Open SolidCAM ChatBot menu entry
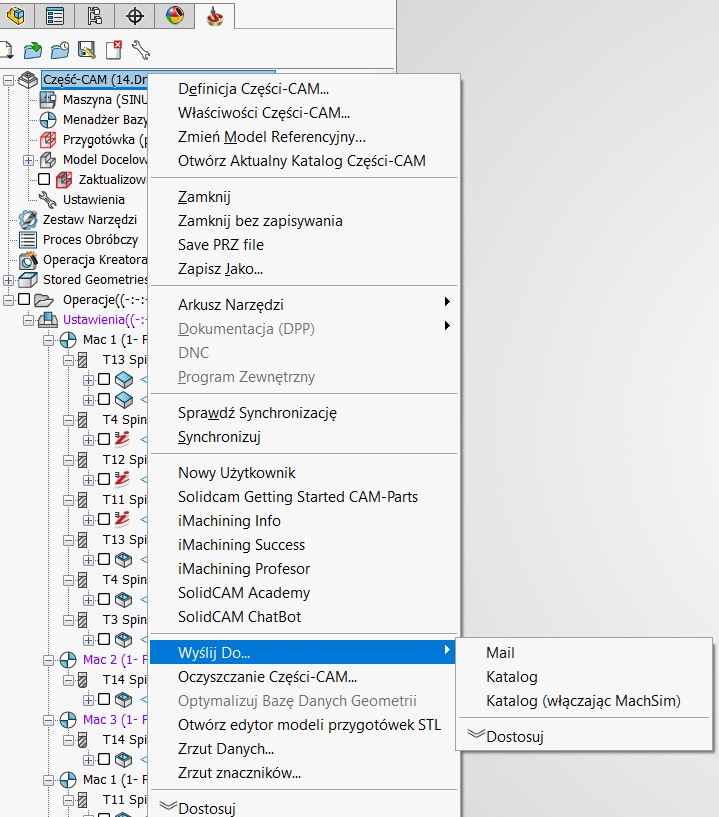 click(304, 616)
